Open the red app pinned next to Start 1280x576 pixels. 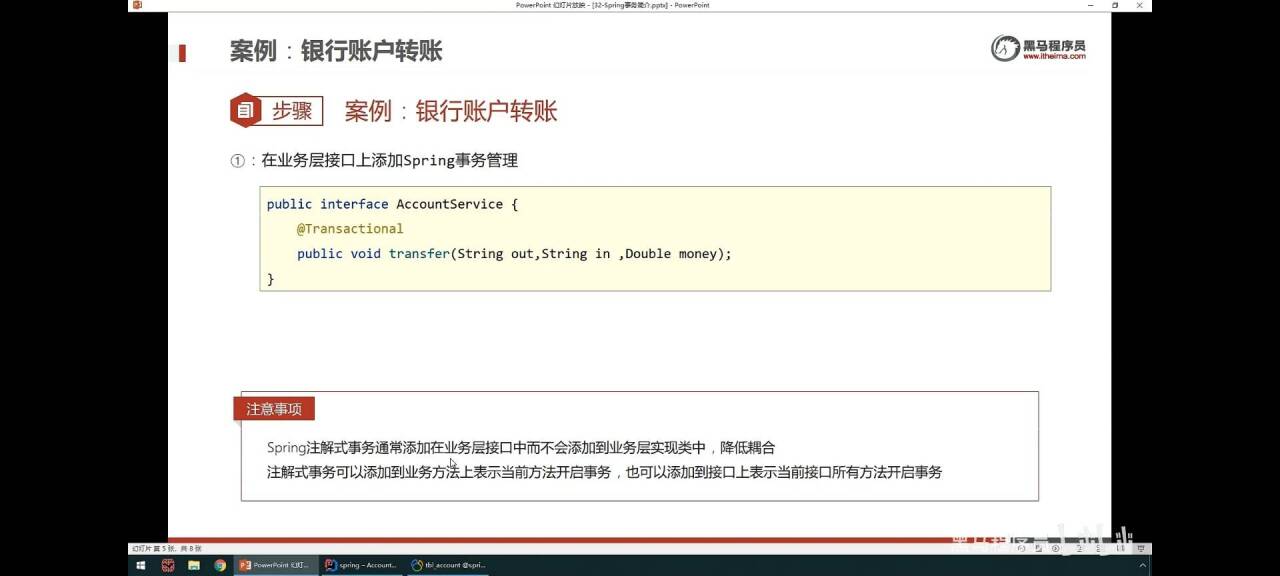(168, 565)
